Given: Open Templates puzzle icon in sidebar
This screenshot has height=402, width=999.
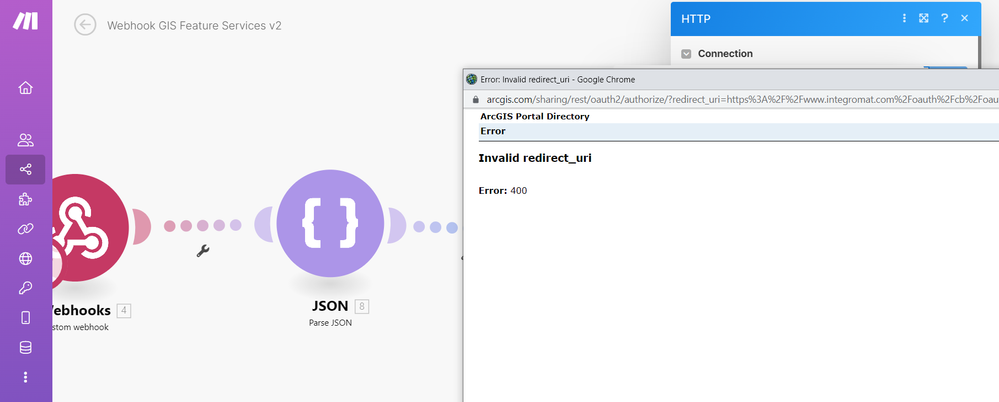Looking at the screenshot, I should point(25,199).
